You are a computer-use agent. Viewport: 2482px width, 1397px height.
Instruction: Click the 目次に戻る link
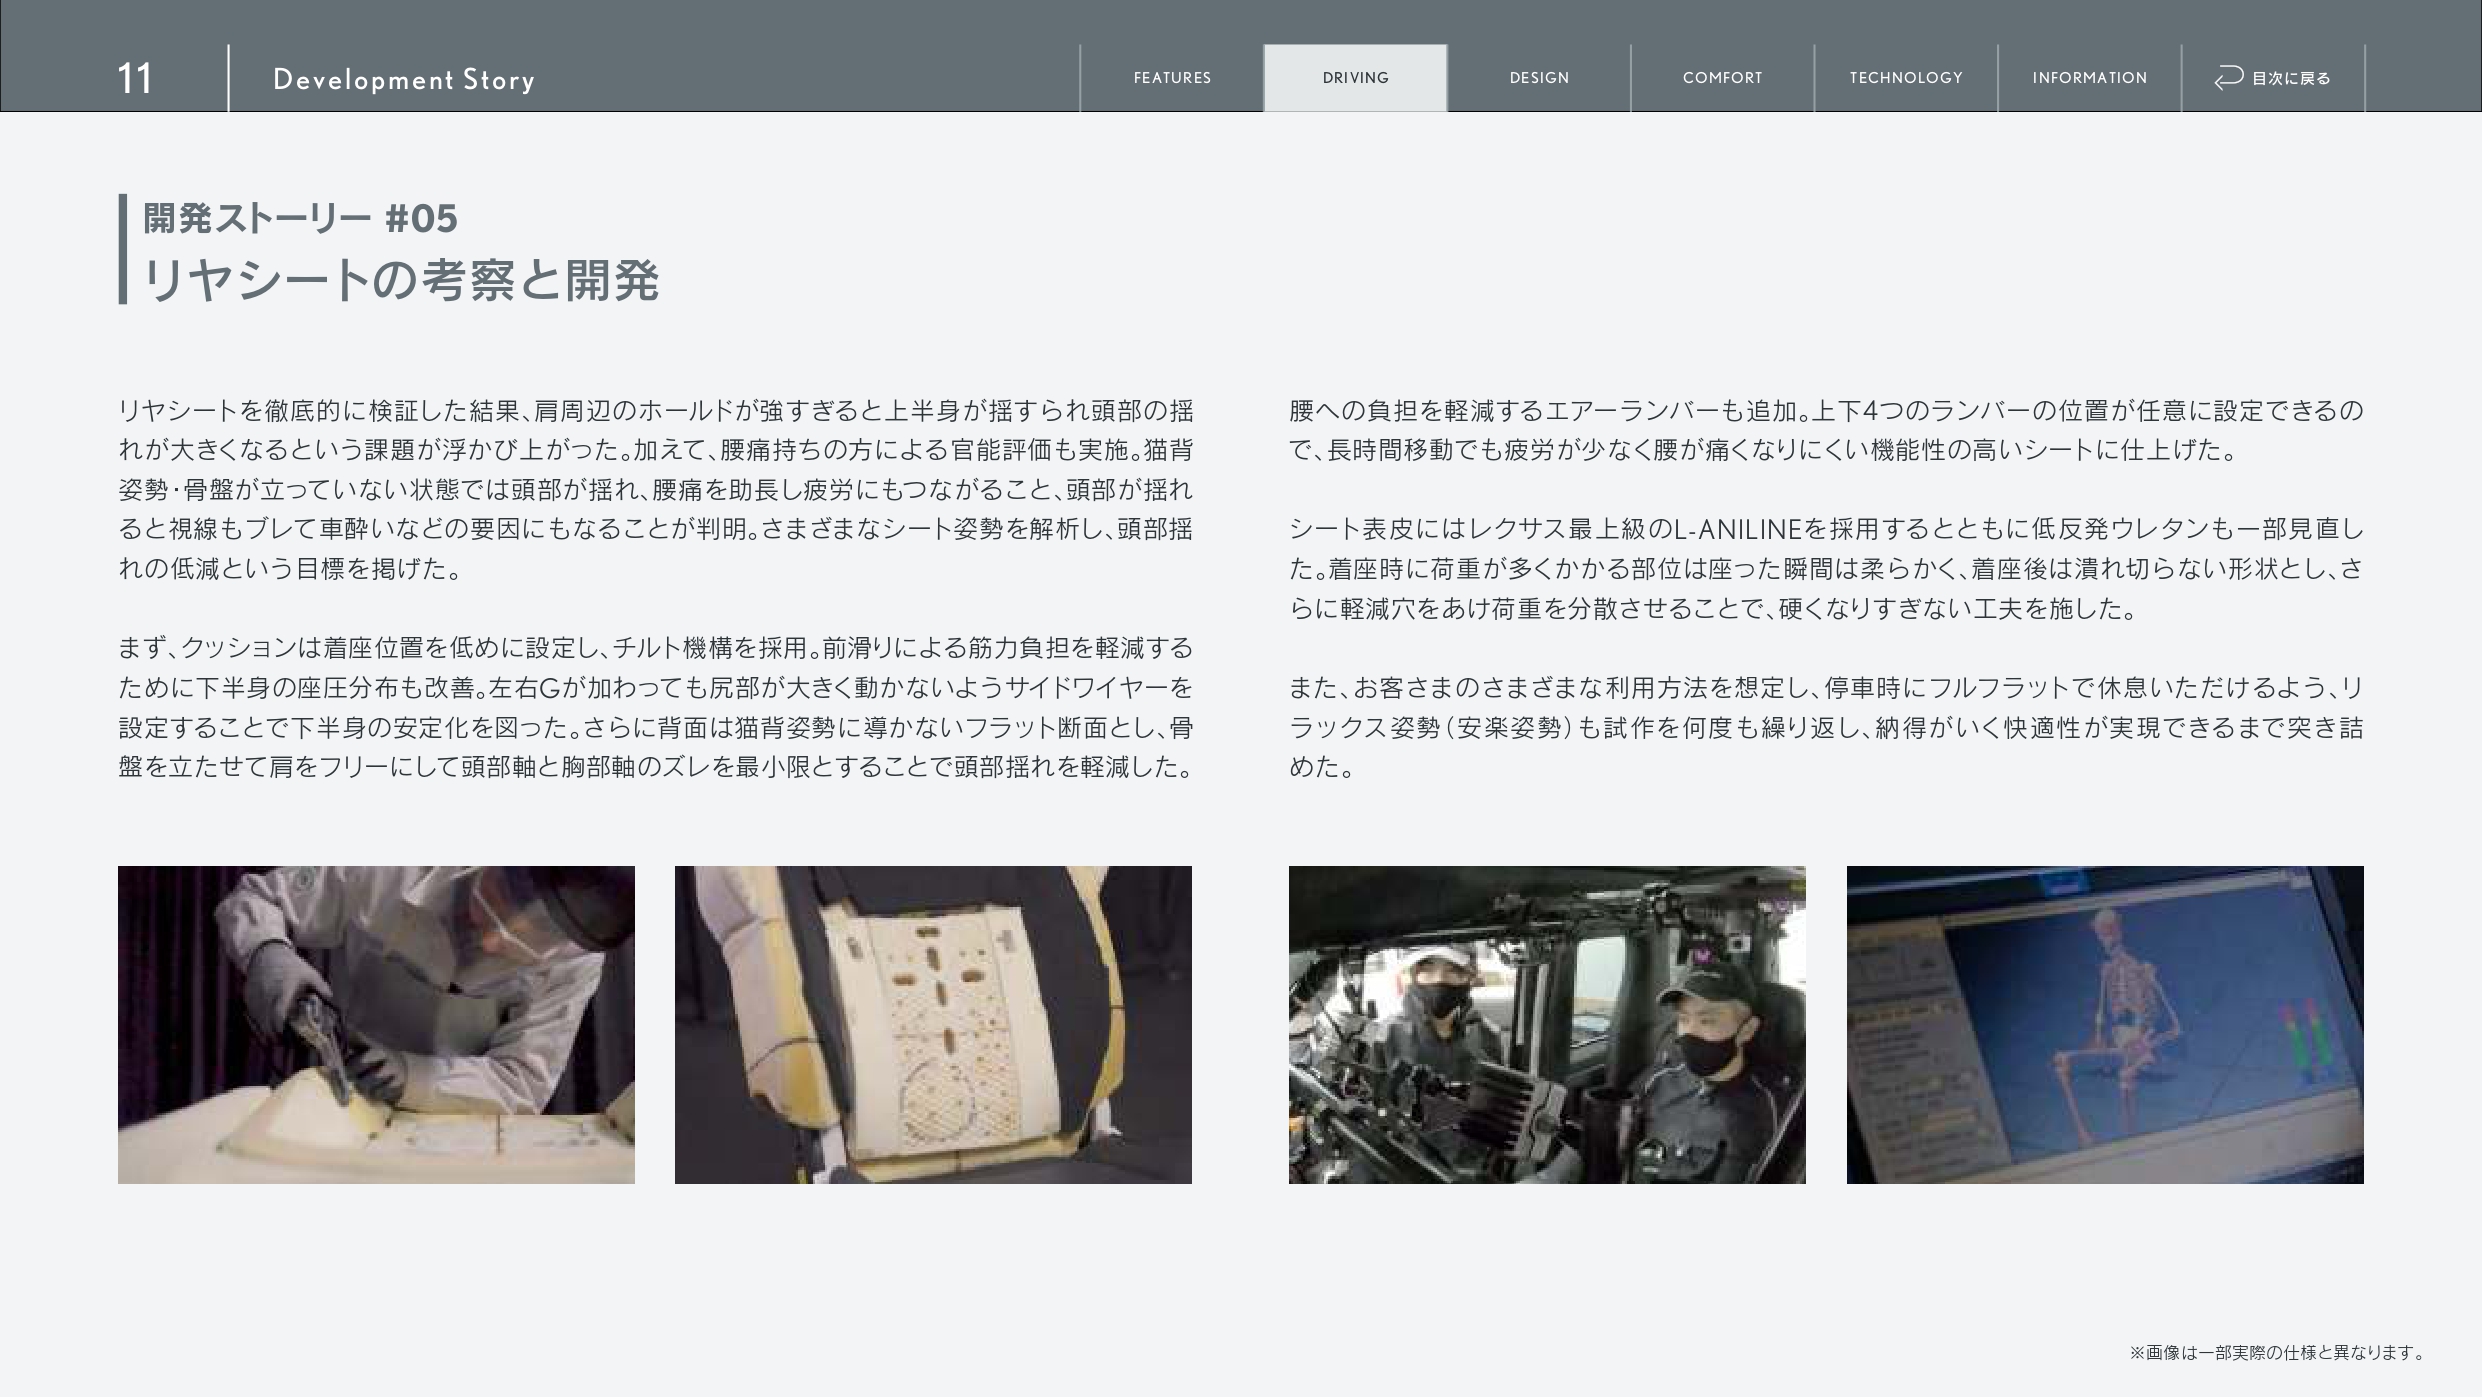click(x=2290, y=78)
